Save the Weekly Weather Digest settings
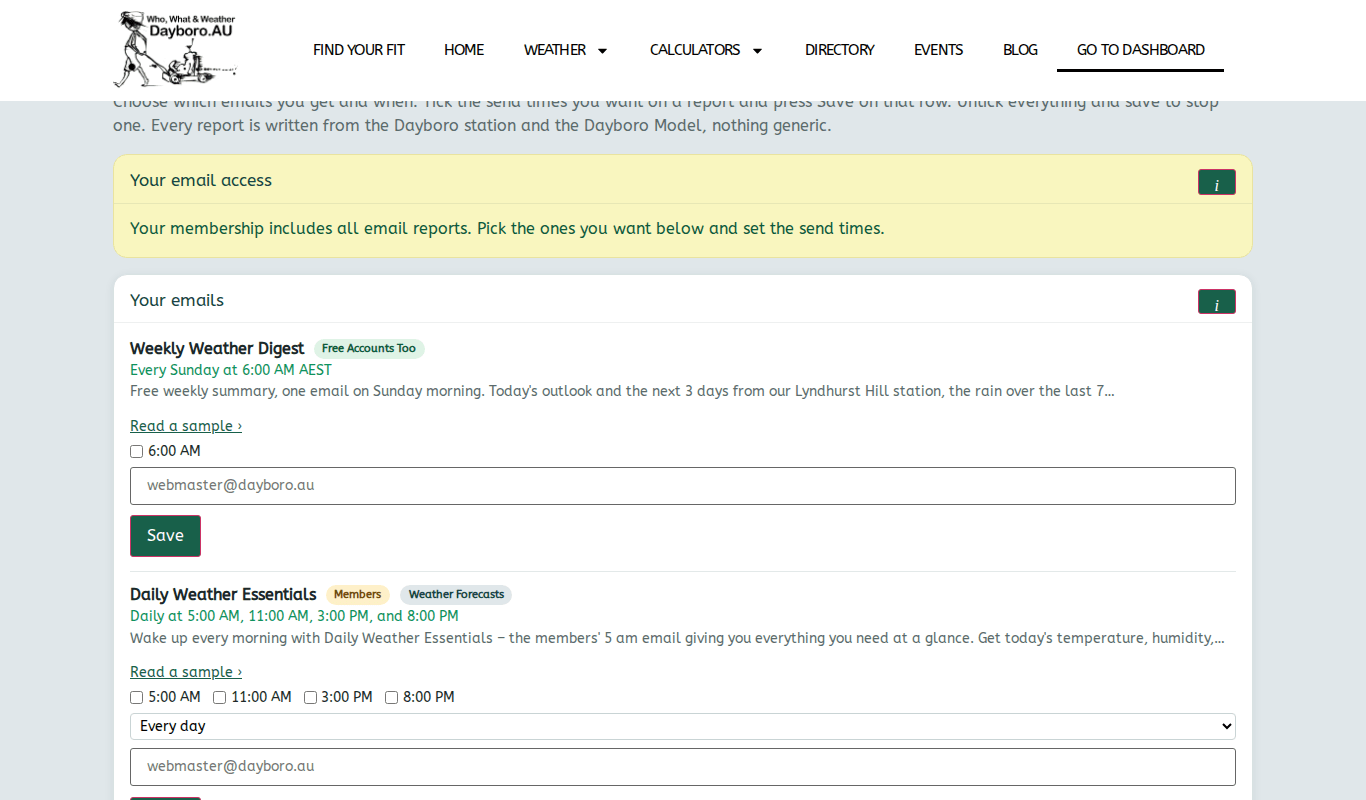 click(165, 536)
